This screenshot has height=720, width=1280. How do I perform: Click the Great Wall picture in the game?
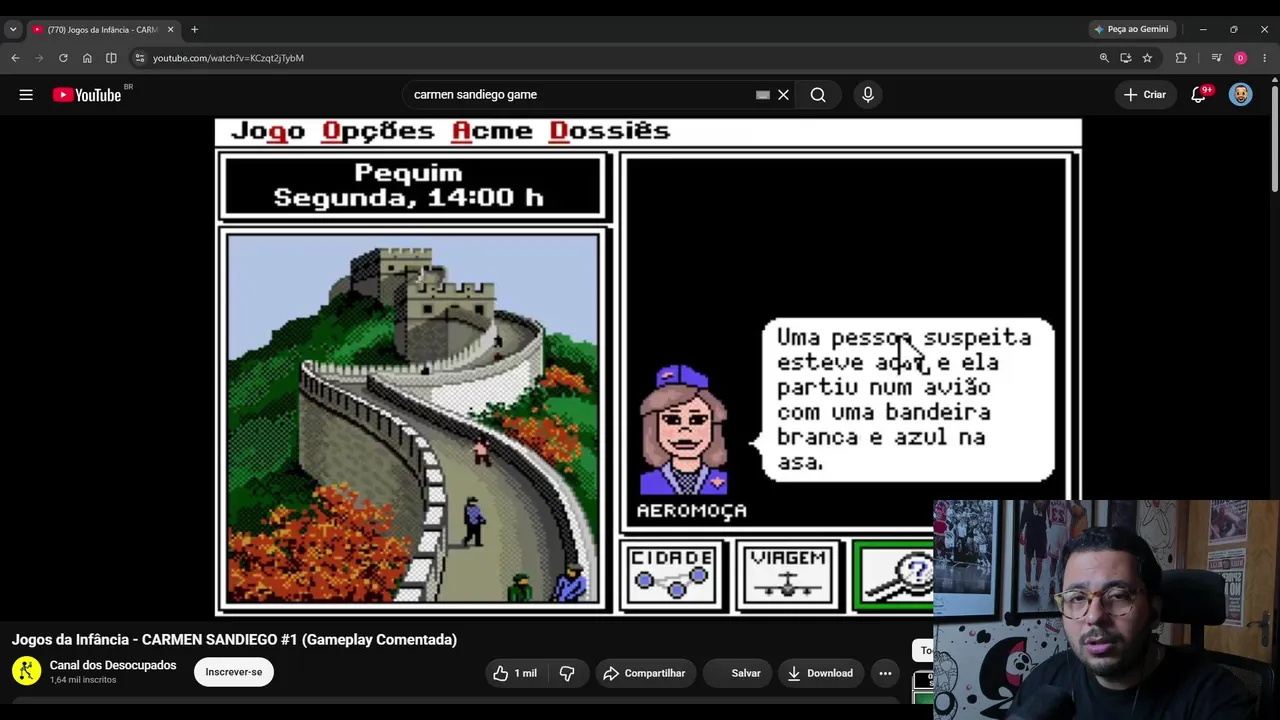coord(412,418)
